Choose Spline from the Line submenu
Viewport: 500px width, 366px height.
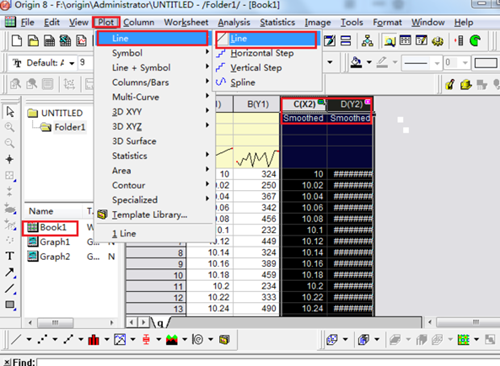pyautogui.click(x=243, y=82)
